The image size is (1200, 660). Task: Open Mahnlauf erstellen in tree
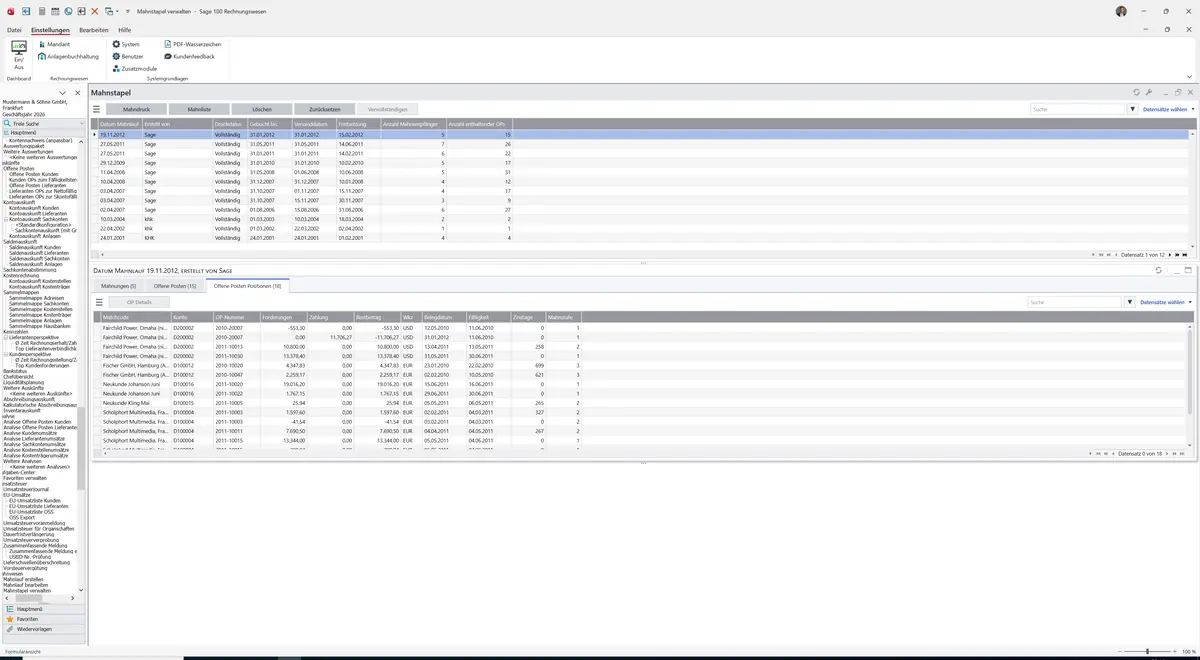[23, 579]
